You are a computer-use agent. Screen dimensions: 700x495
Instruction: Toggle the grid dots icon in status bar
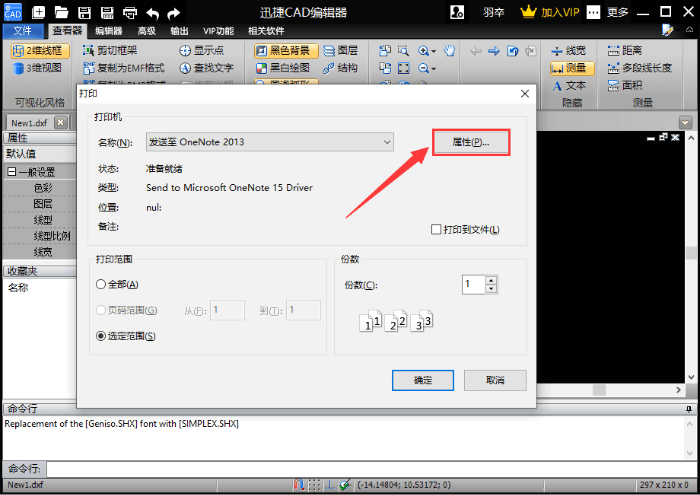point(314,485)
